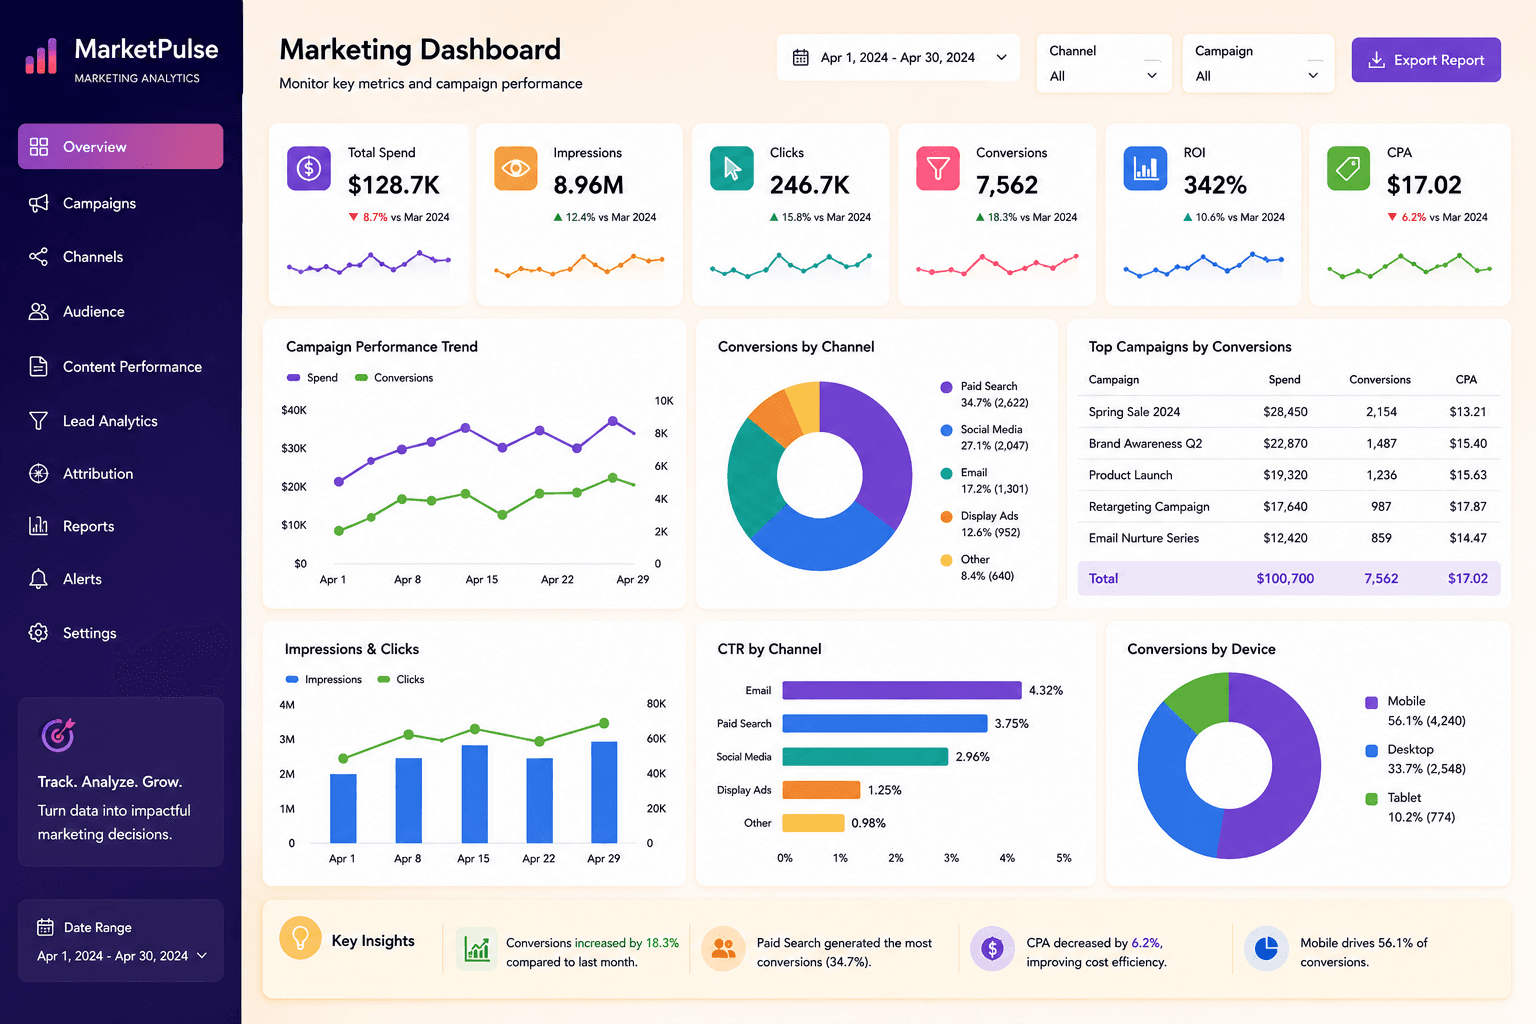Select the Brand Awareness Q2 row

coord(1288,444)
